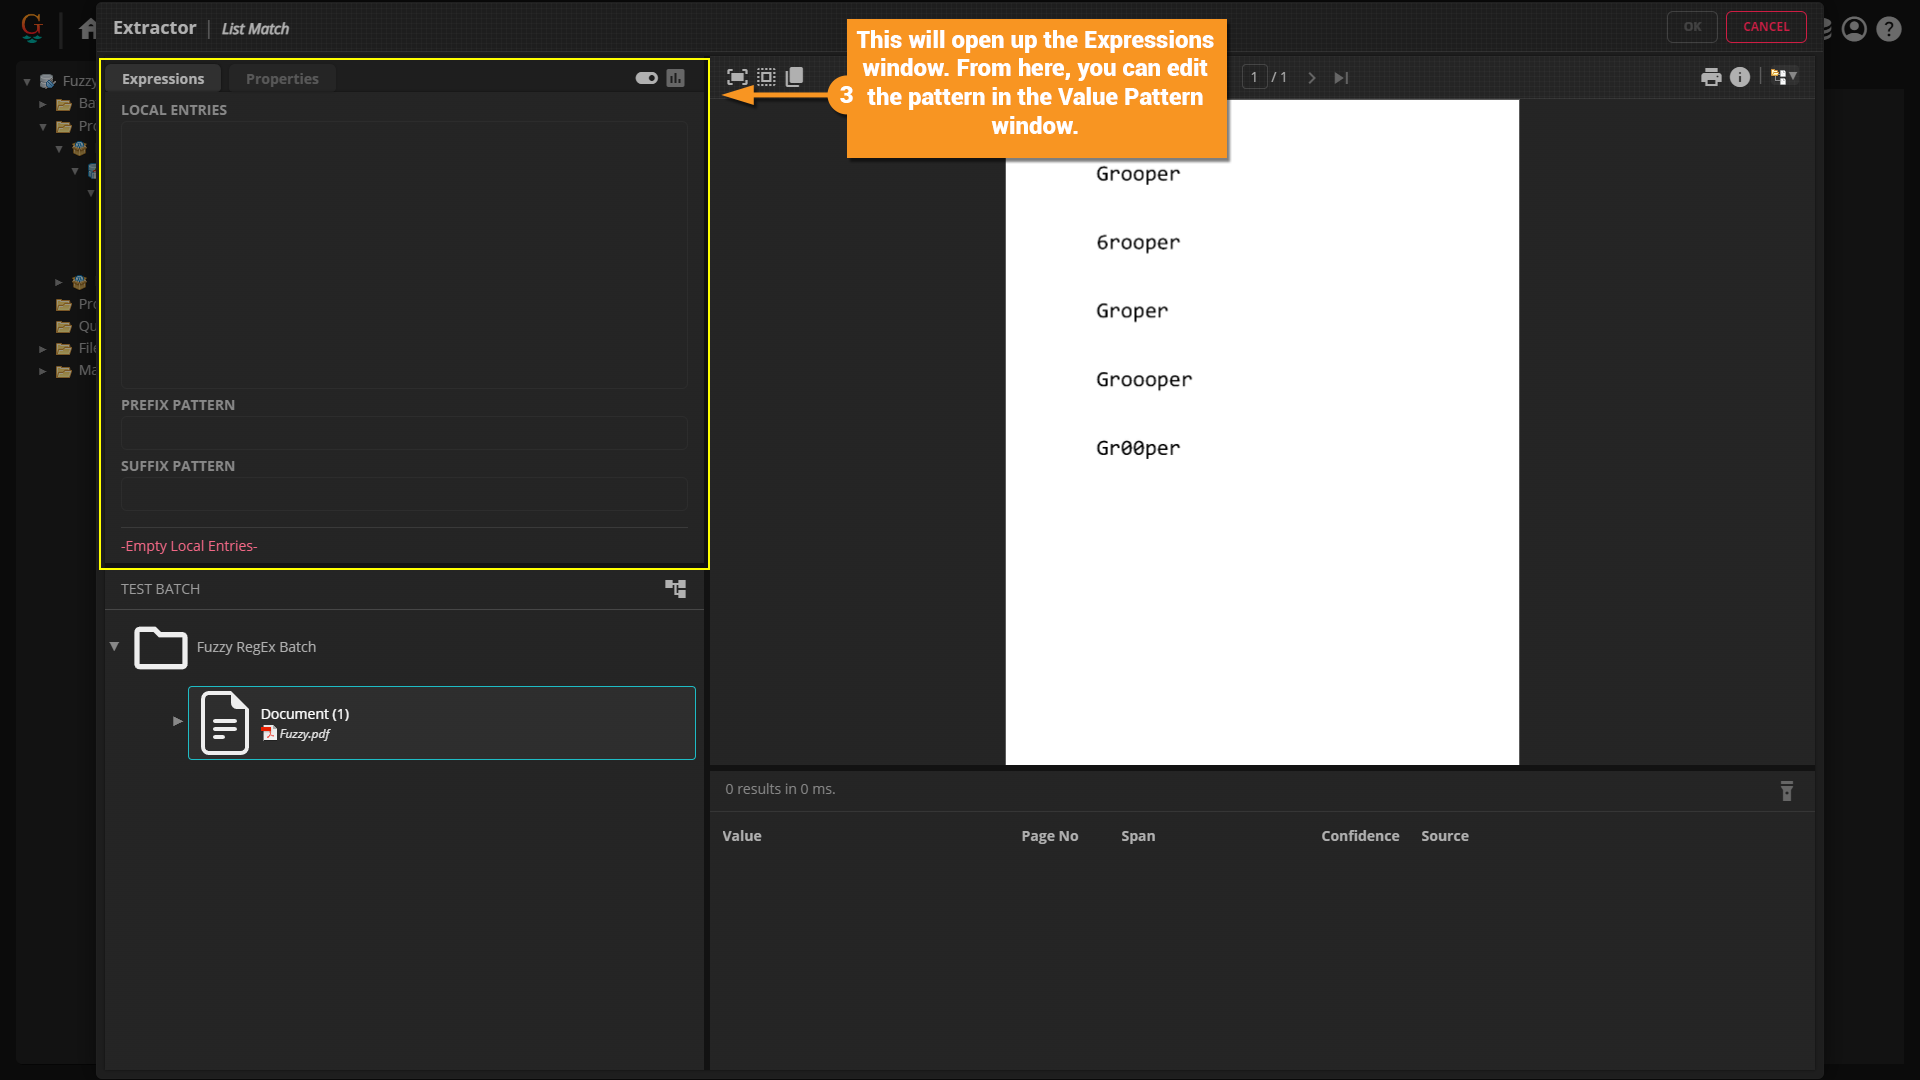
Task: Expand the Document (1) Fuzzy.pdf node
Action: (x=178, y=721)
